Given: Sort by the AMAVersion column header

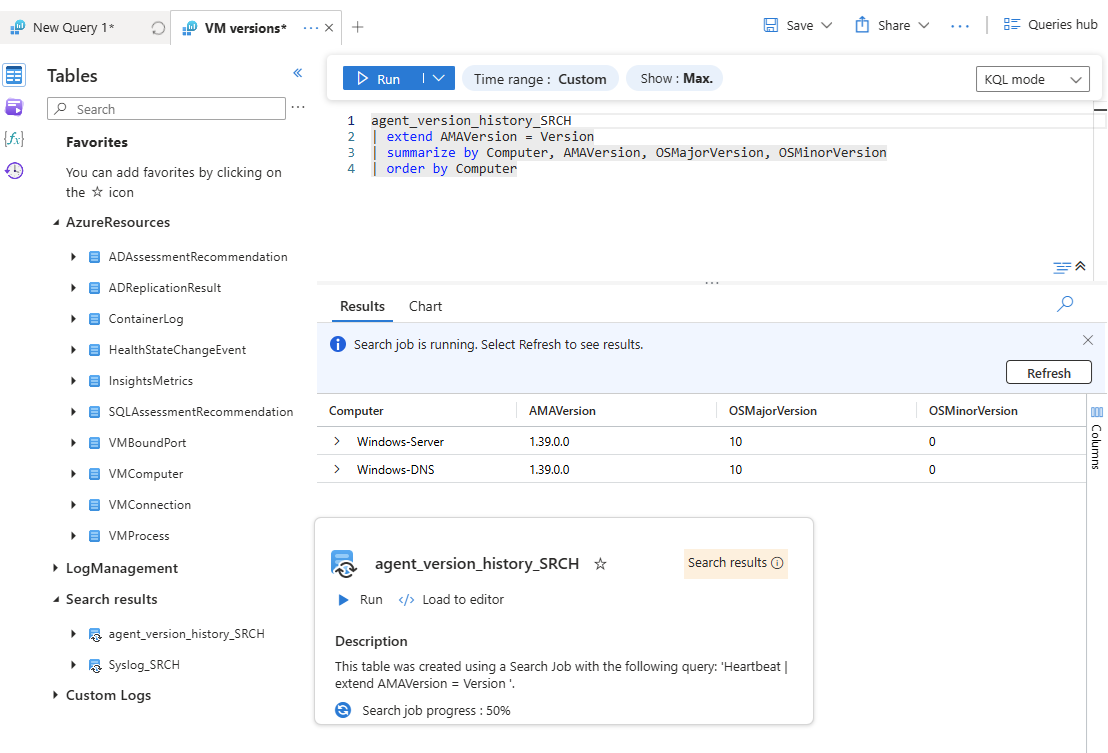Looking at the screenshot, I should click(x=562, y=411).
